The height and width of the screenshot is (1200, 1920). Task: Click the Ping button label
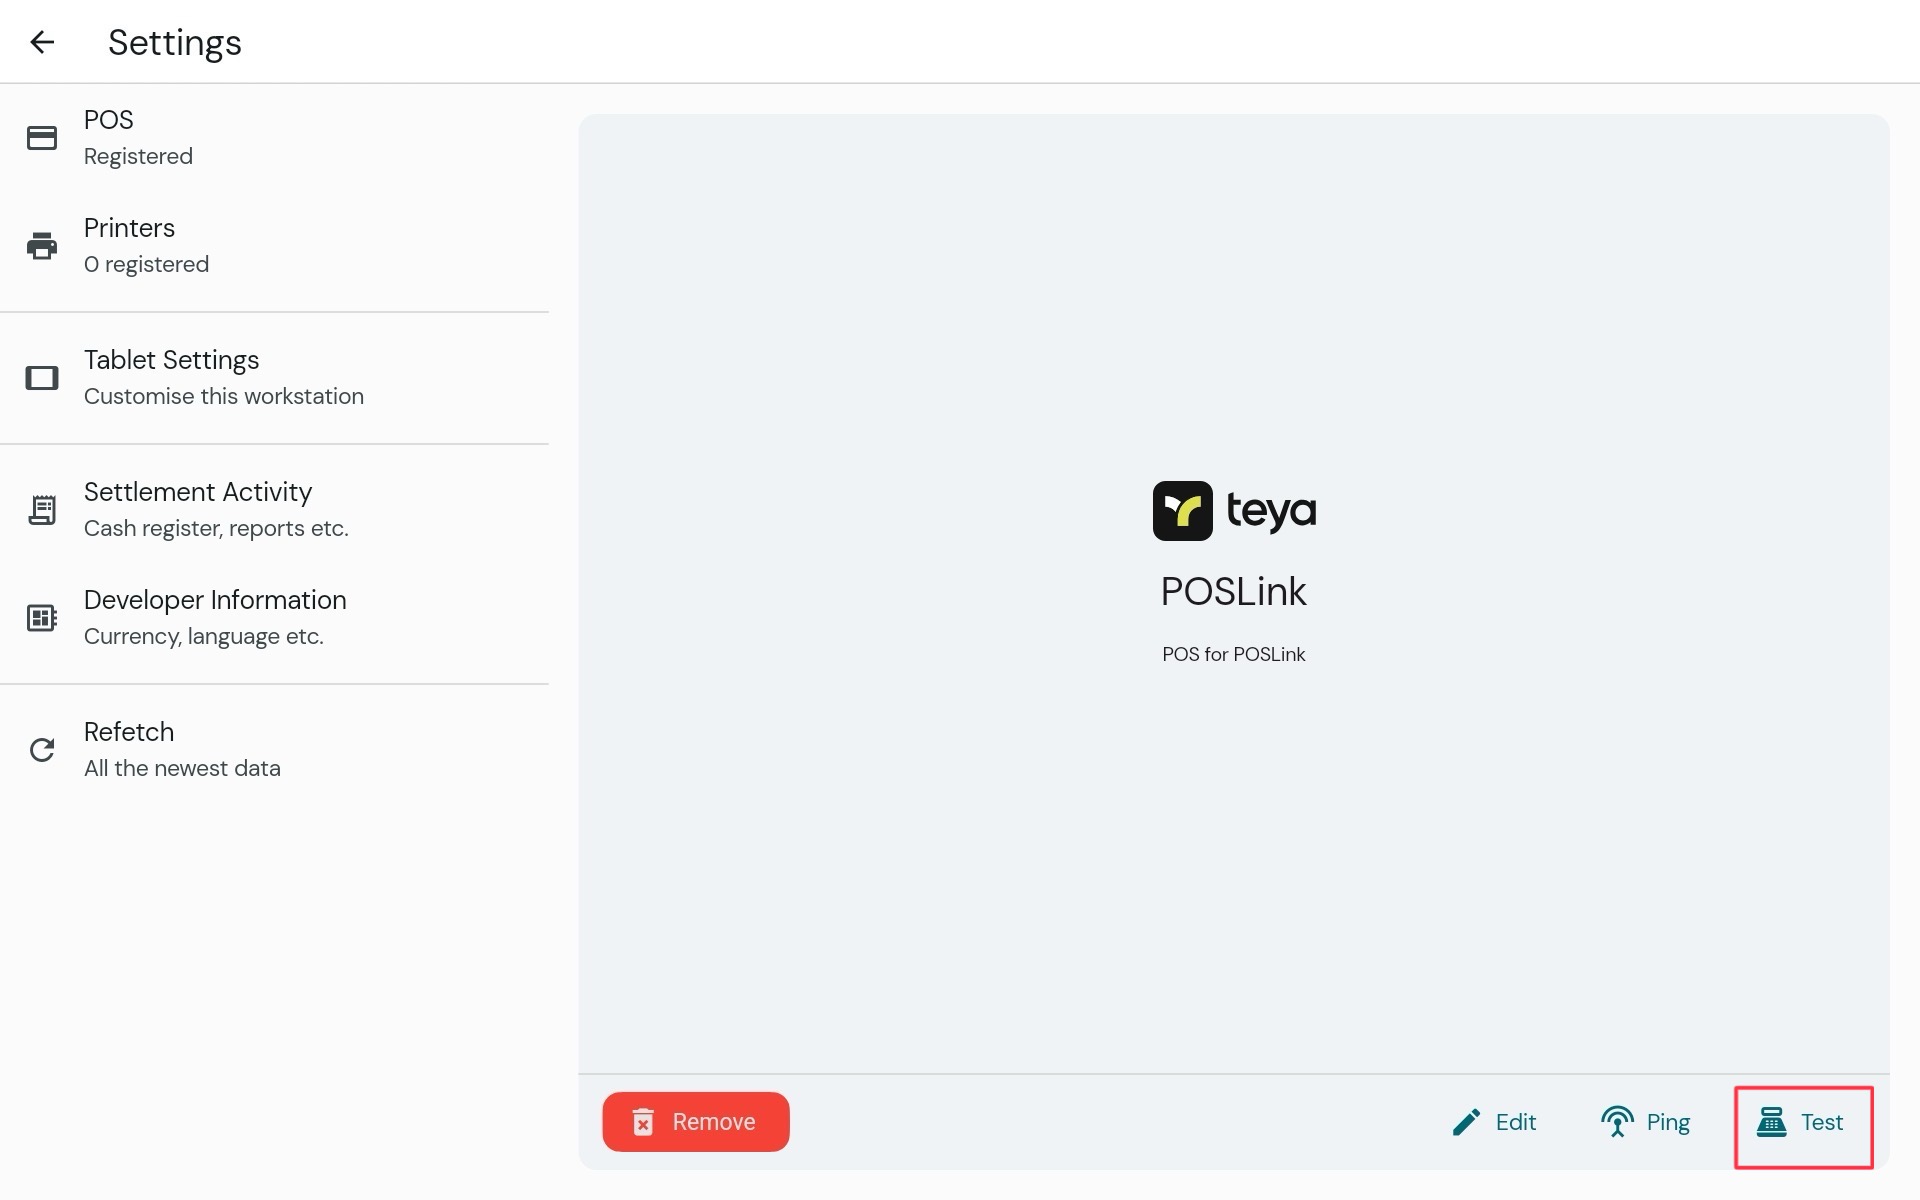(1668, 1122)
